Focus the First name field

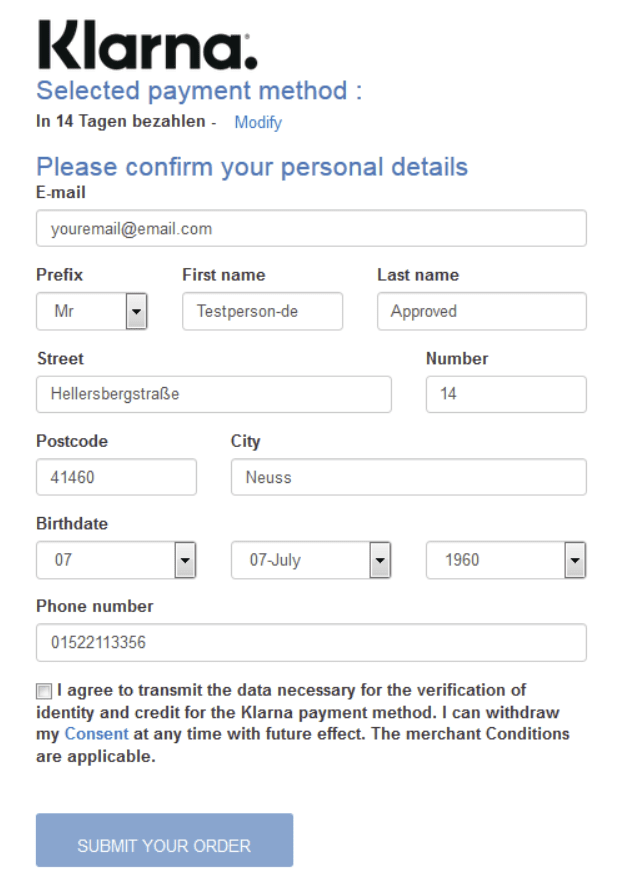(262, 311)
